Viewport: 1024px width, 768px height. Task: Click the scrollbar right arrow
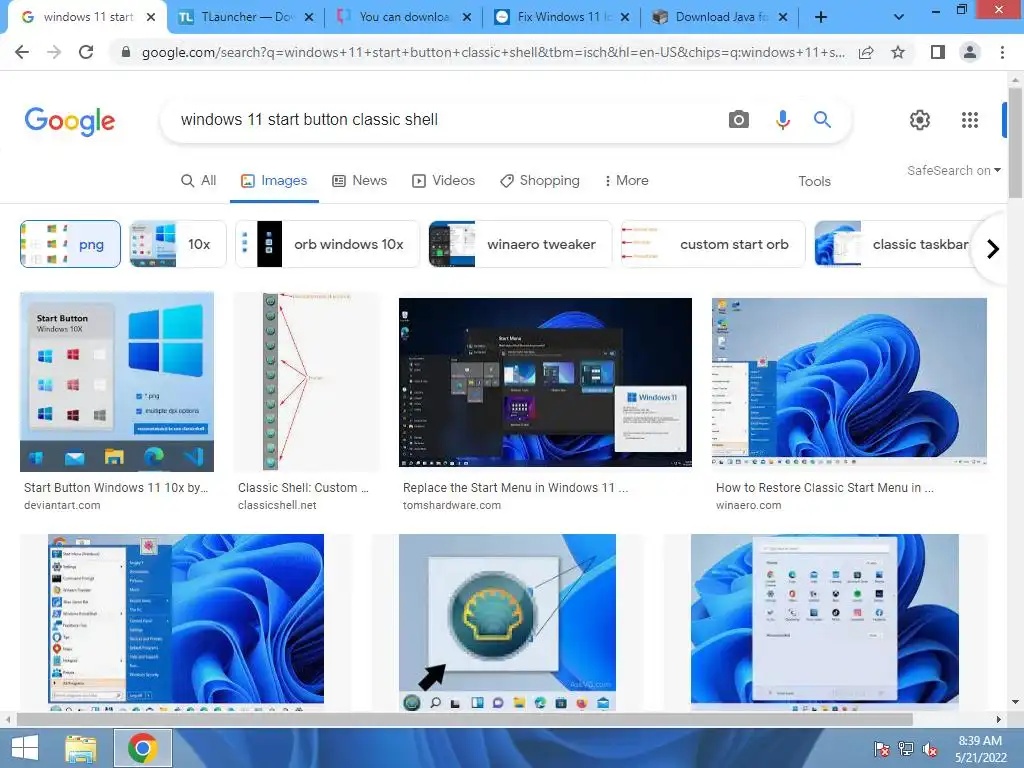tap(999, 720)
